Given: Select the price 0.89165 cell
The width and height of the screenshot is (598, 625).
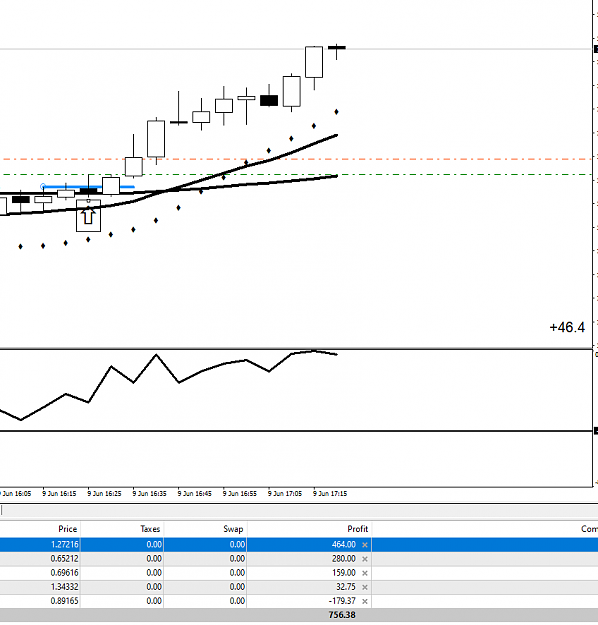Looking at the screenshot, I should [x=64, y=601].
